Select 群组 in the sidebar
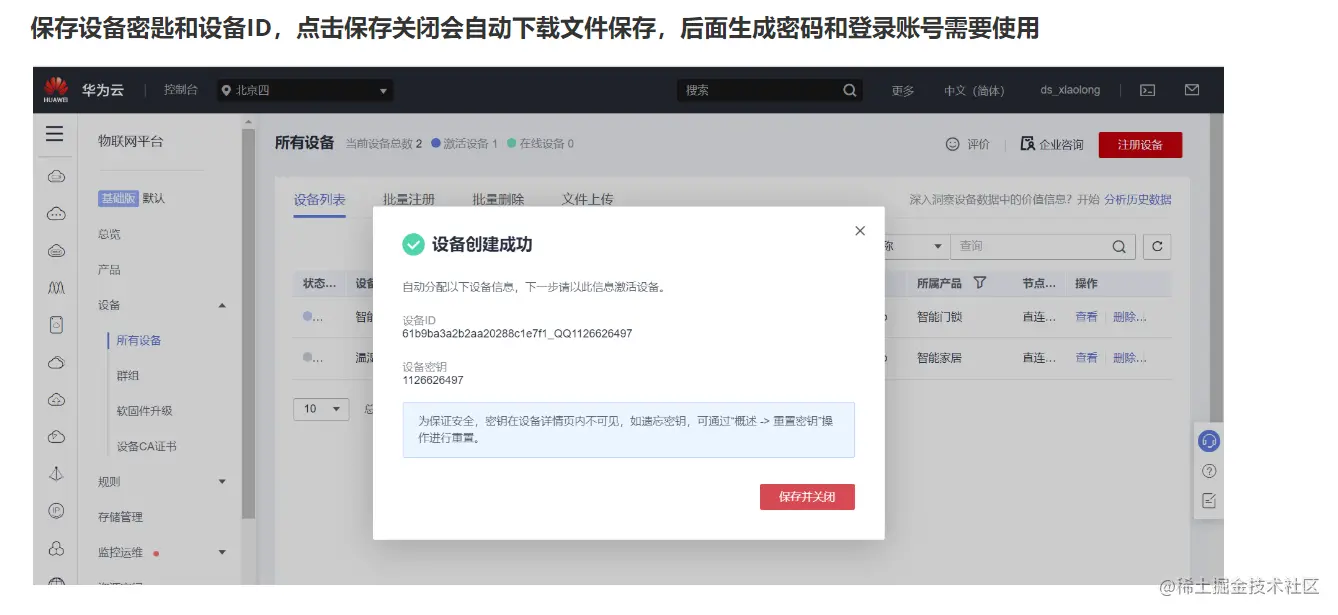 pos(128,376)
